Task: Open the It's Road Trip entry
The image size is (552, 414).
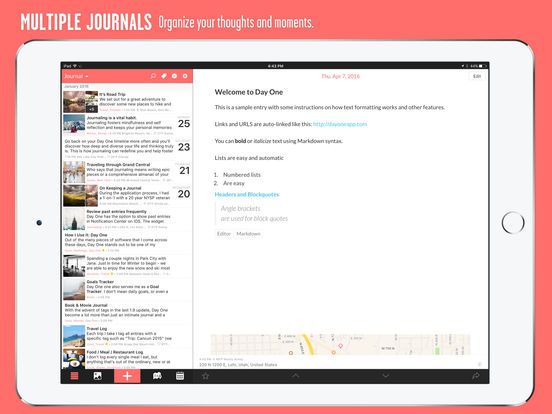Action: point(127,102)
